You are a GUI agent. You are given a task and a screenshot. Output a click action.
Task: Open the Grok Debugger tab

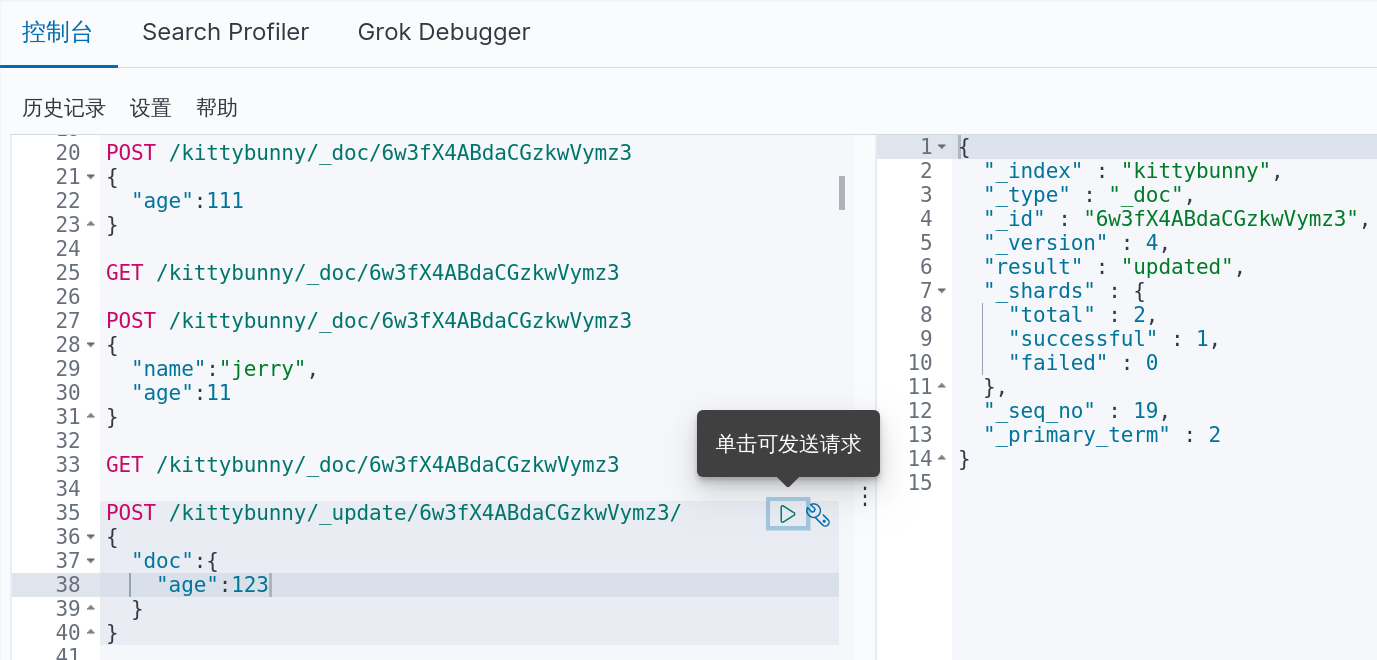tap(444, 32)
